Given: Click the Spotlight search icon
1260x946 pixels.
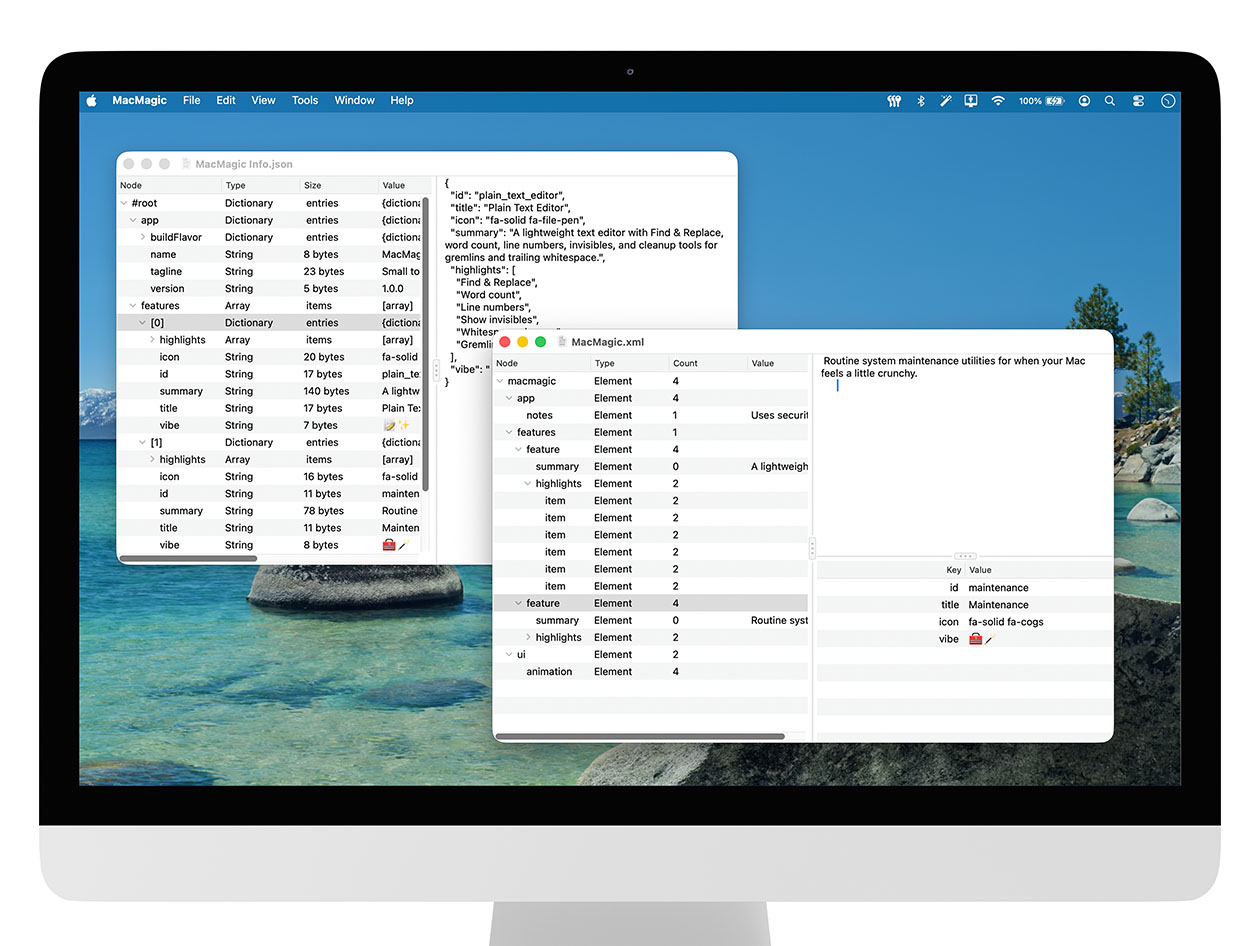Looking at the screenshot, I should (x=1110, y=101).
